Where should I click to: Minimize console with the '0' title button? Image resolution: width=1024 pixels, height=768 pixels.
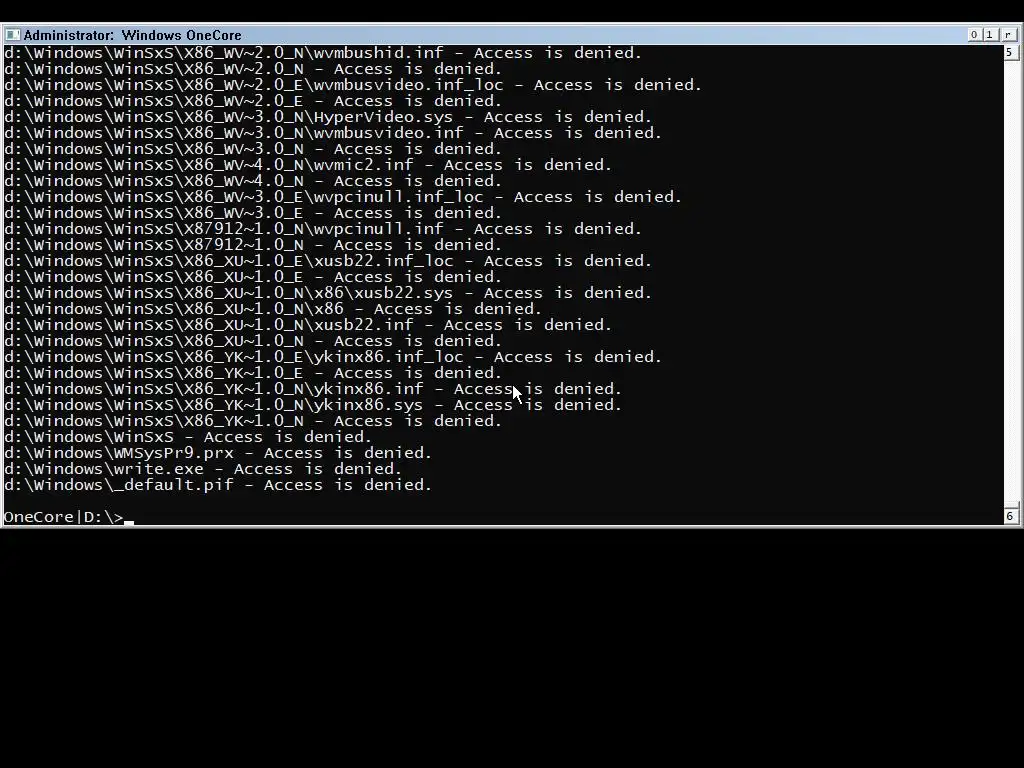pos(974,35)
